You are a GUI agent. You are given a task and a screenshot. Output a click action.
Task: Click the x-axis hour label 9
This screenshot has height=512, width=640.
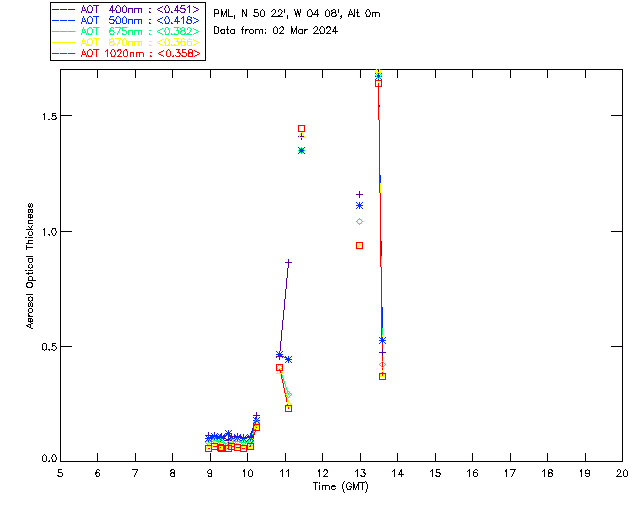(x=210, y=473)
